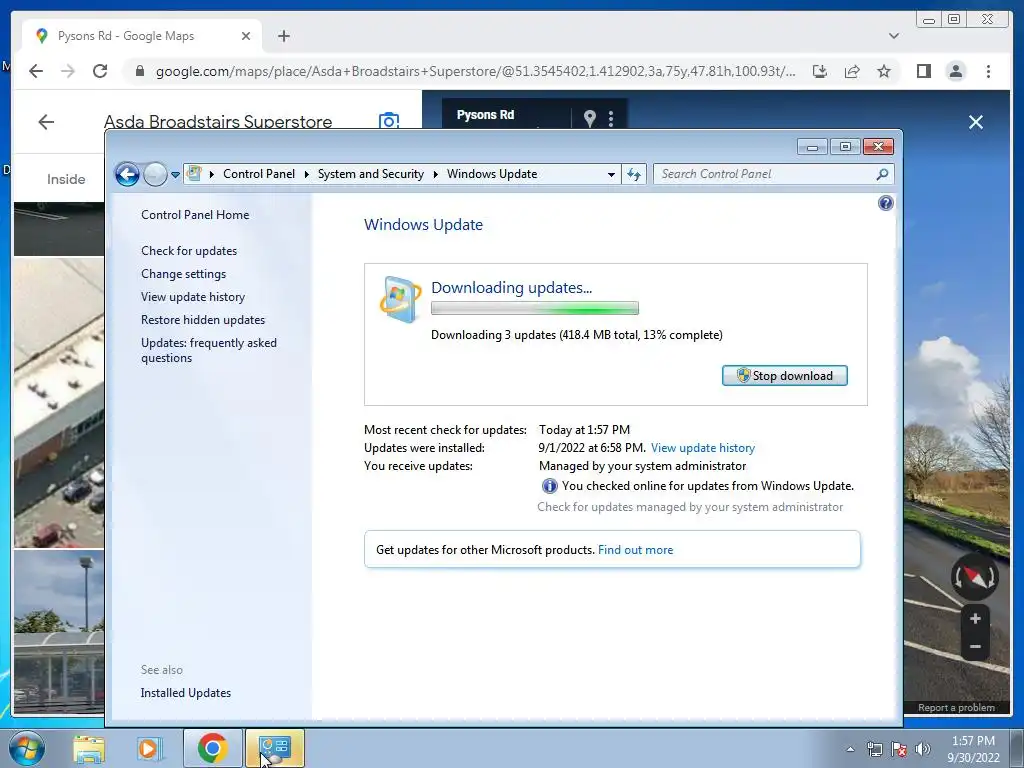Reload the Google Maps page in Chrome
Image resolution: width=1024 pixels, height=768 pixels.
tap(100, 71)
